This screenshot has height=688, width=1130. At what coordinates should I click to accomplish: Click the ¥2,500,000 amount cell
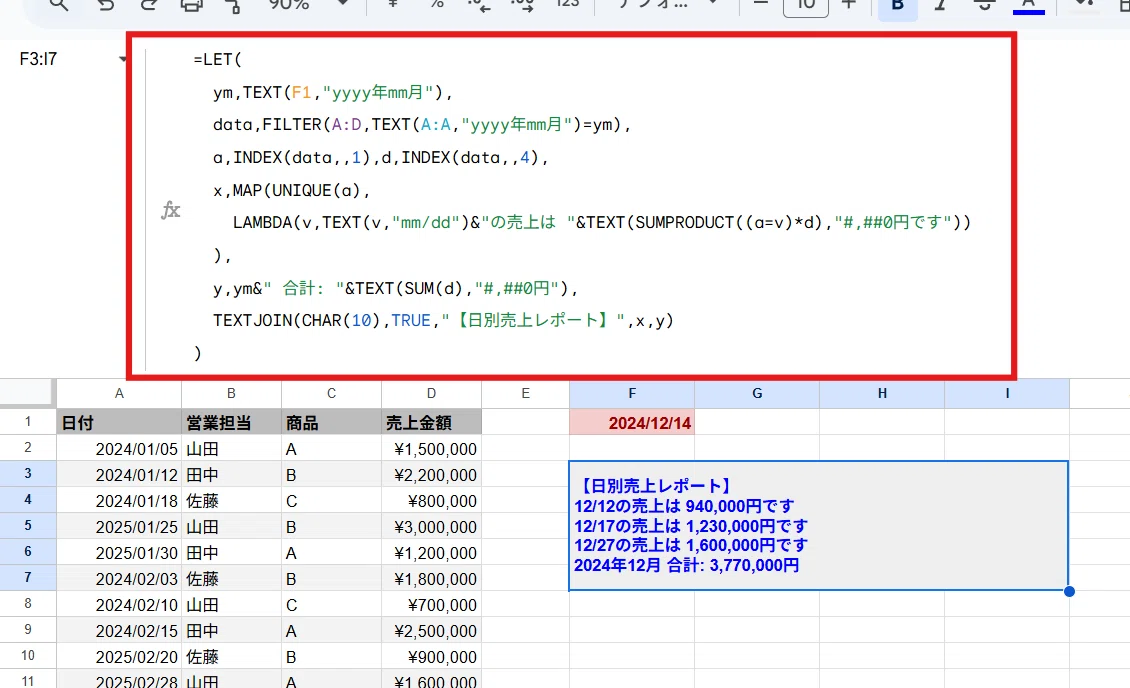click(x=431, y=630)
